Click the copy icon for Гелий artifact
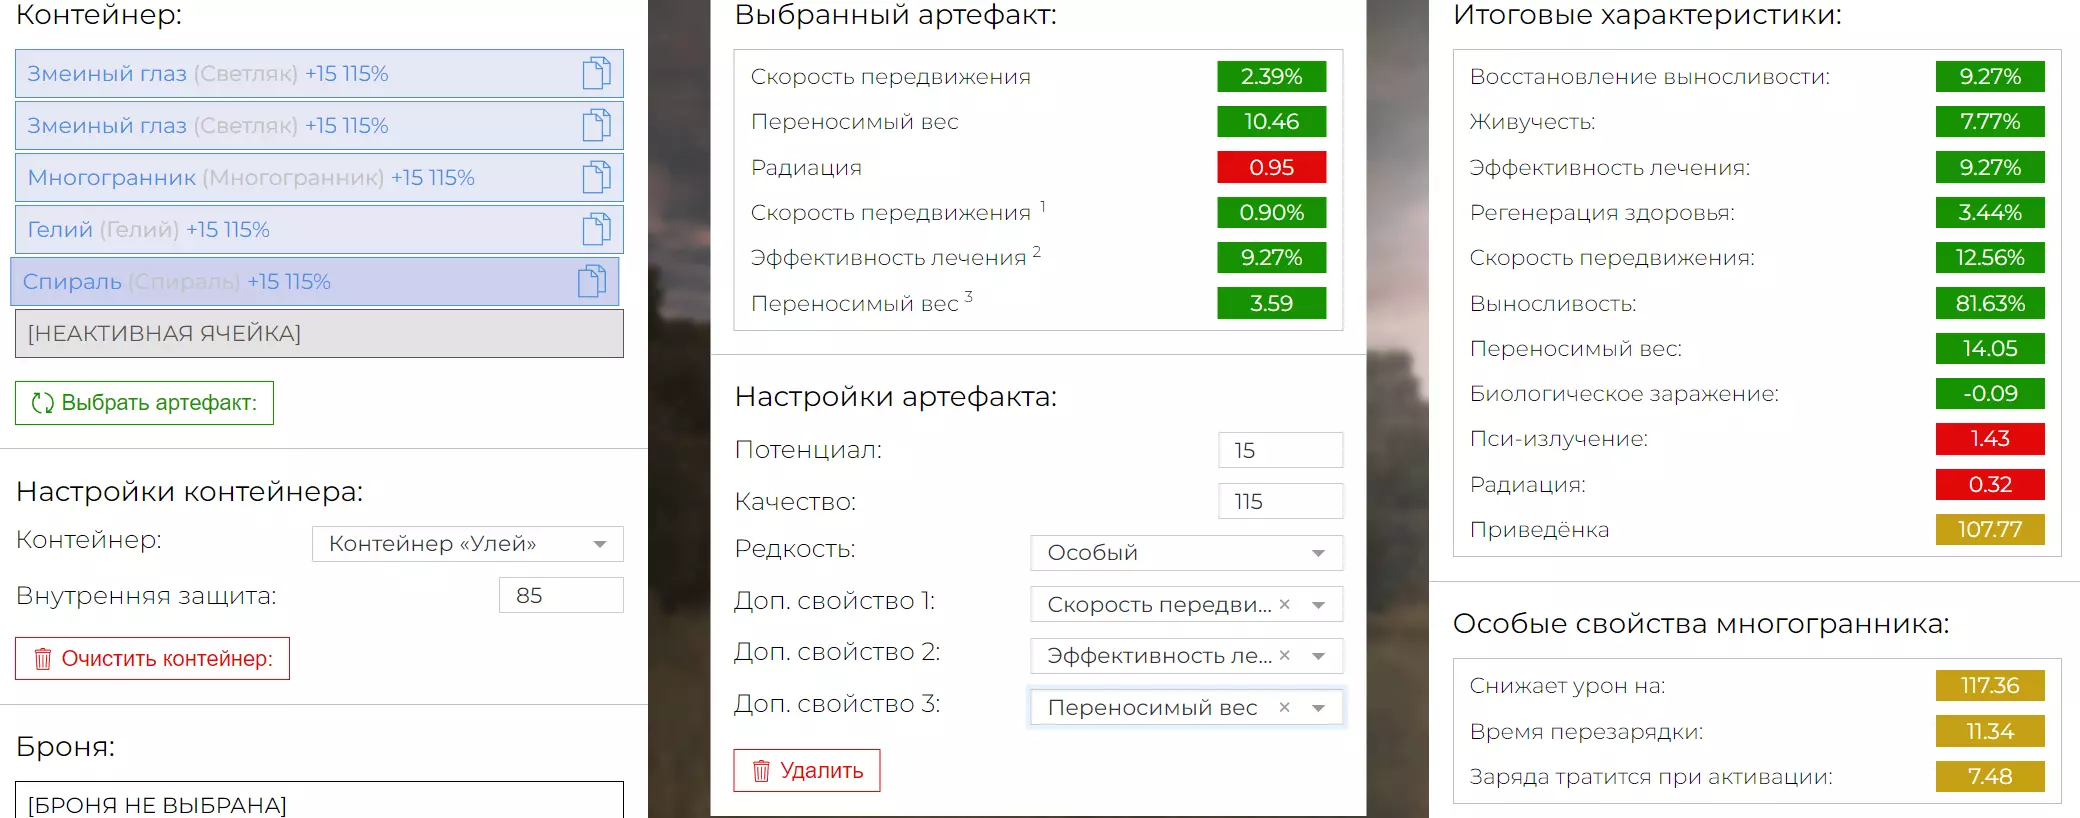This screenshot has height=818, width=2080. [x=596, y=229]
